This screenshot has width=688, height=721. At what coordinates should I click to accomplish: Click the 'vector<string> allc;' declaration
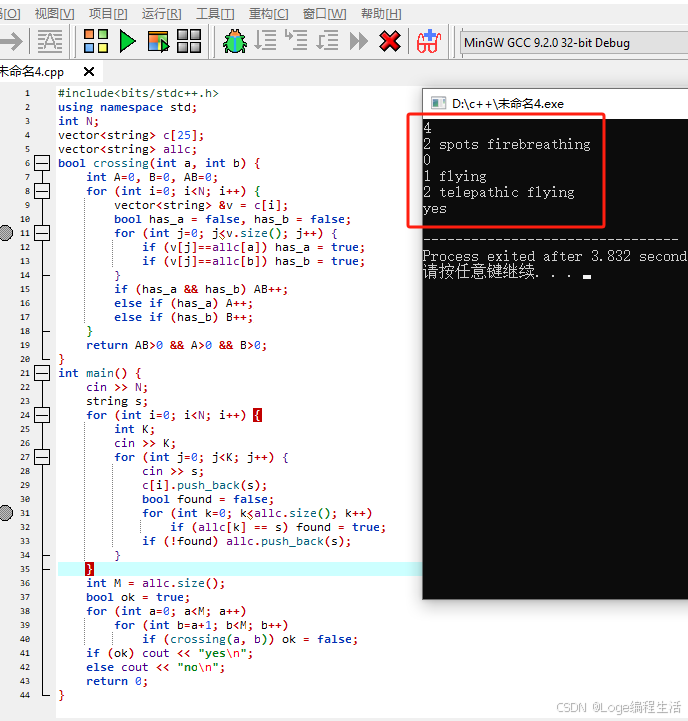click(x=127, y=149)
